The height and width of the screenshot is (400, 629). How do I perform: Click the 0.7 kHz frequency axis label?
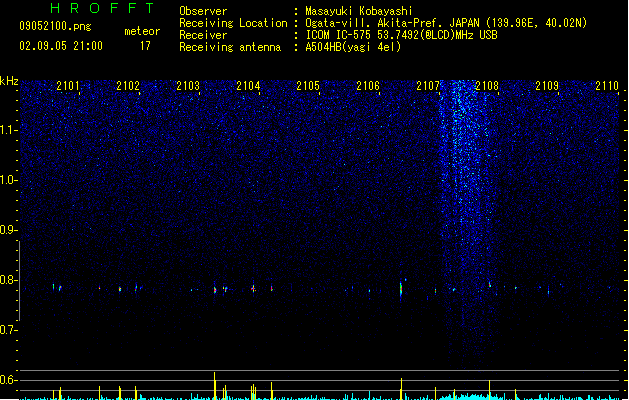click(x=8, y=330)
